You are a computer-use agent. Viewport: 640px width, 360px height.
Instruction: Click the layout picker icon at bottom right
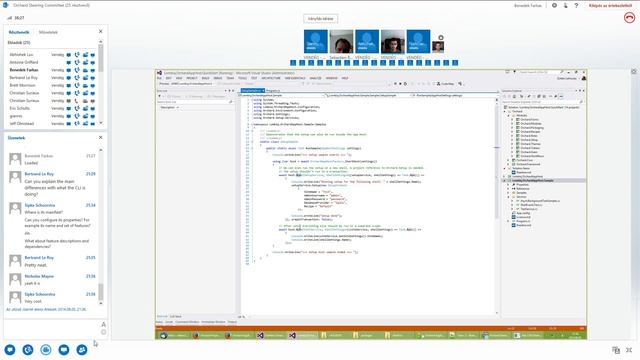[616, 350]
